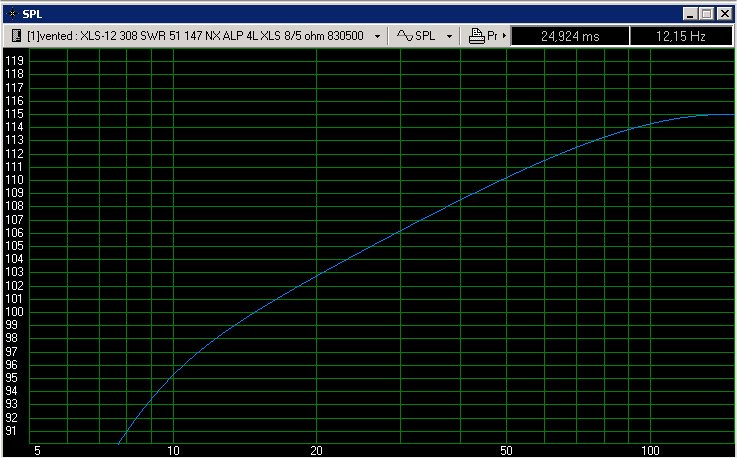This screenshot has height=458, width=737.
Task: Click the 95 dB axis label
Action: point(11,378)
